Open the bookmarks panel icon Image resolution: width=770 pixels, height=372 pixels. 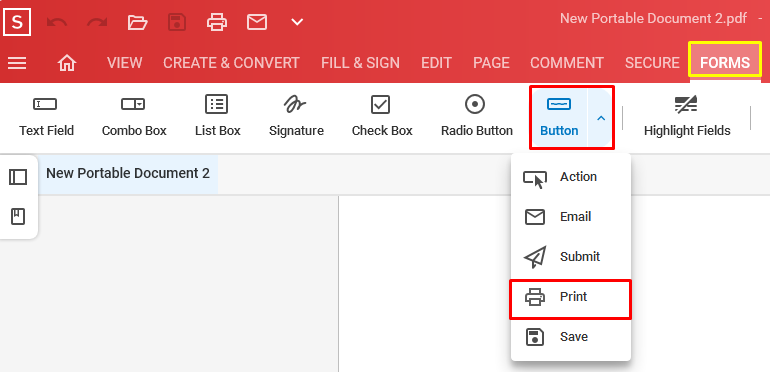tap(18, 216)
